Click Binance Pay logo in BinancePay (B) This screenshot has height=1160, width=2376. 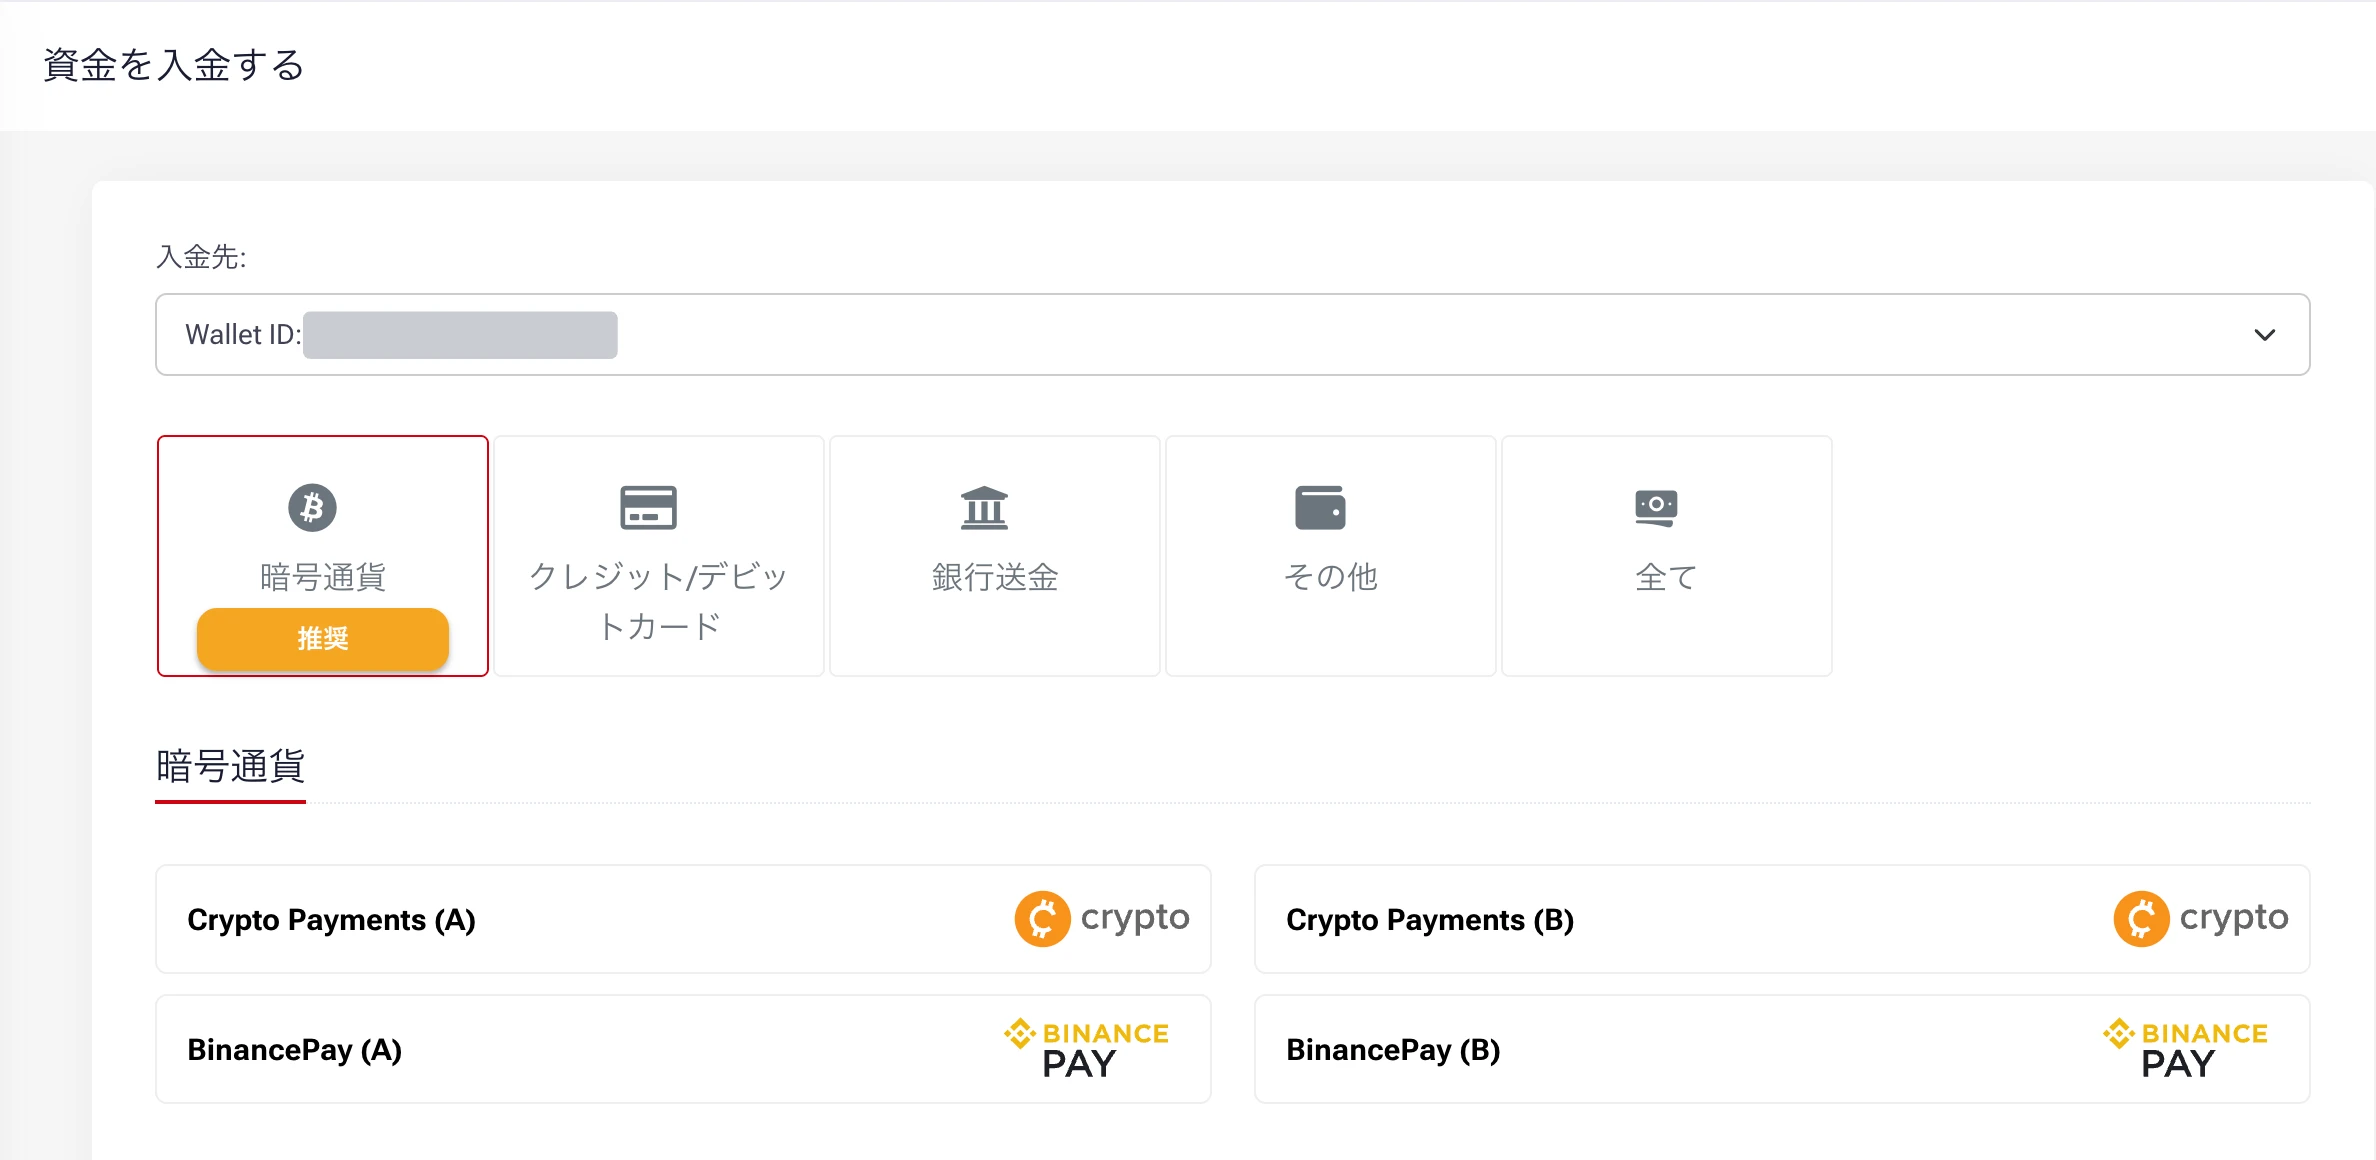[x=2185, y=1048]
